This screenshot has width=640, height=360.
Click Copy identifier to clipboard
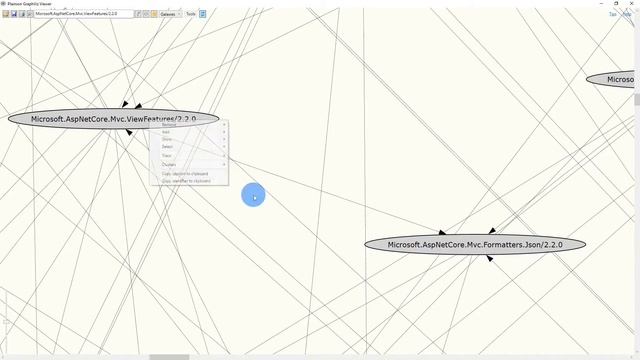point(190,181)
